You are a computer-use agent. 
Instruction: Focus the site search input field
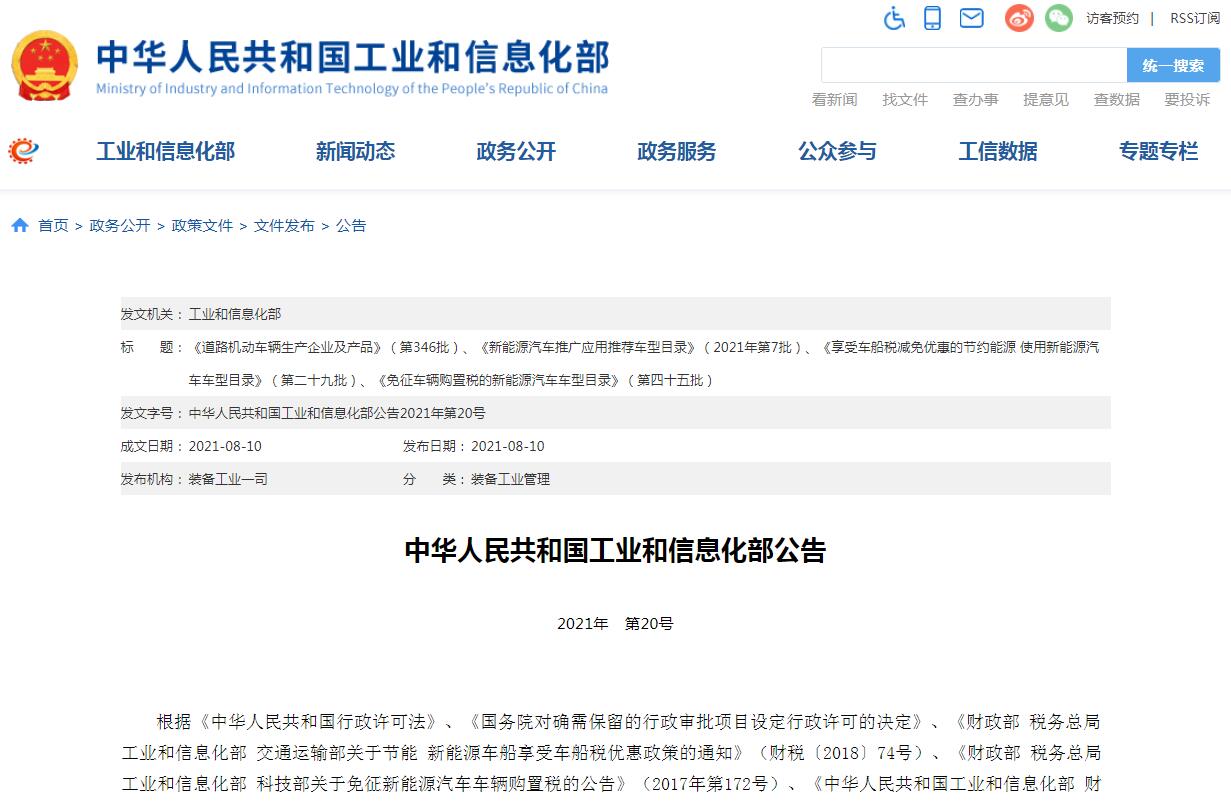tap(974, 65)
